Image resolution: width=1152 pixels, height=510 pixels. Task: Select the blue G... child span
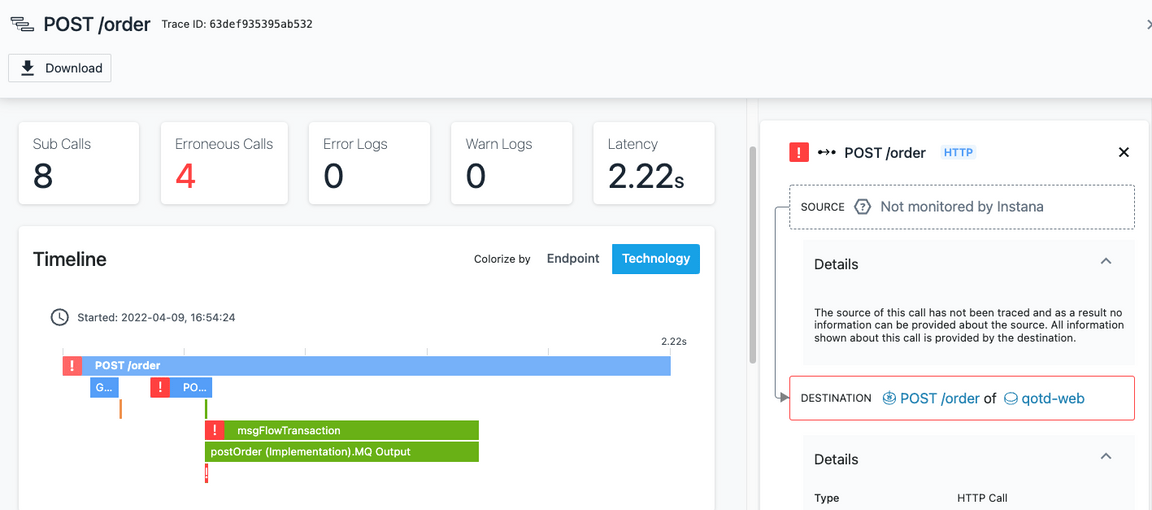coord(104,387)
